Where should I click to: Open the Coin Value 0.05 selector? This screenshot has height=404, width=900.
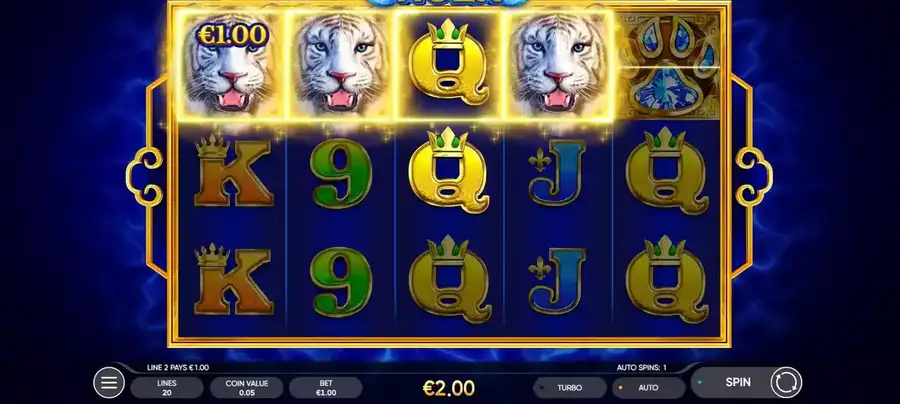pyautogui.click(x=246, y=388)
